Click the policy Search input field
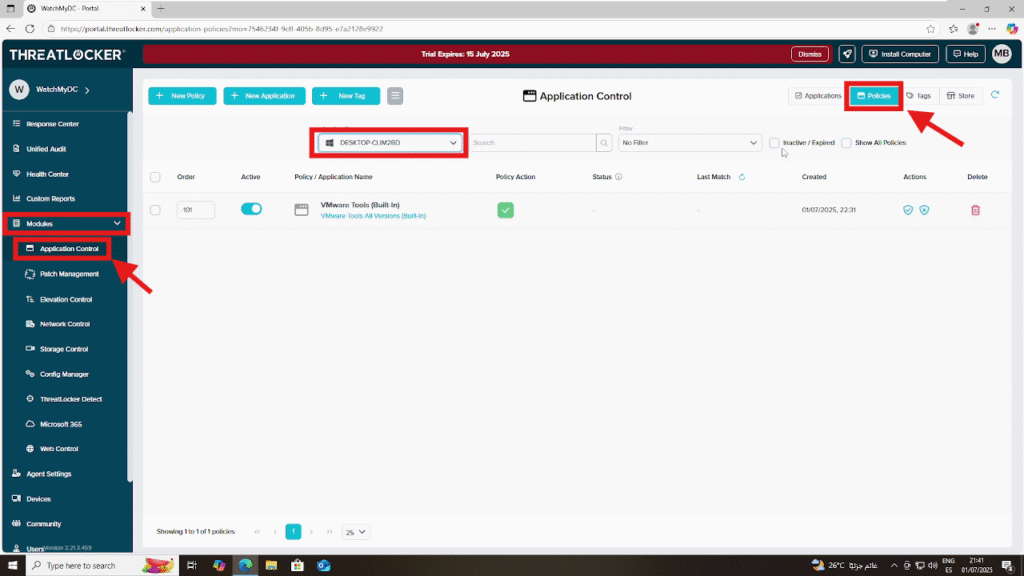1024x576 pixels. tap(532, 143)
